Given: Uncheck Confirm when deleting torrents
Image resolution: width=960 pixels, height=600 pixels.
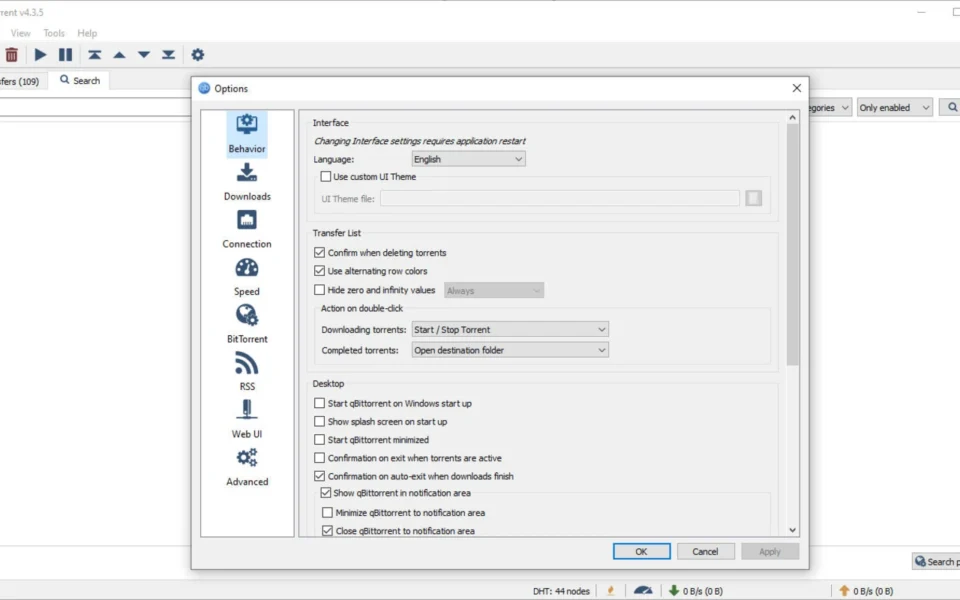Looking at the screenshot, I should [x=319, y=252].
